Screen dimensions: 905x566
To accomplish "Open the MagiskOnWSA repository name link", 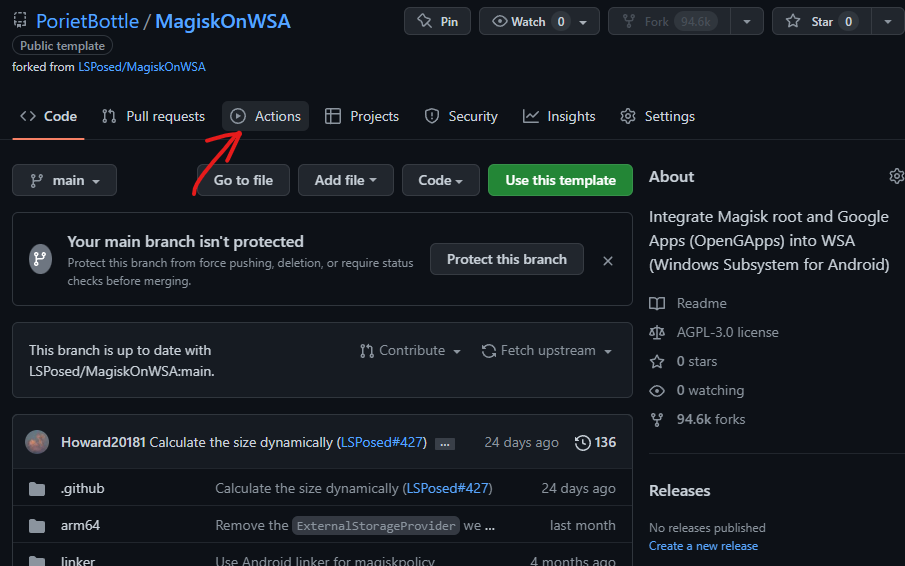I will pos(223,21).
